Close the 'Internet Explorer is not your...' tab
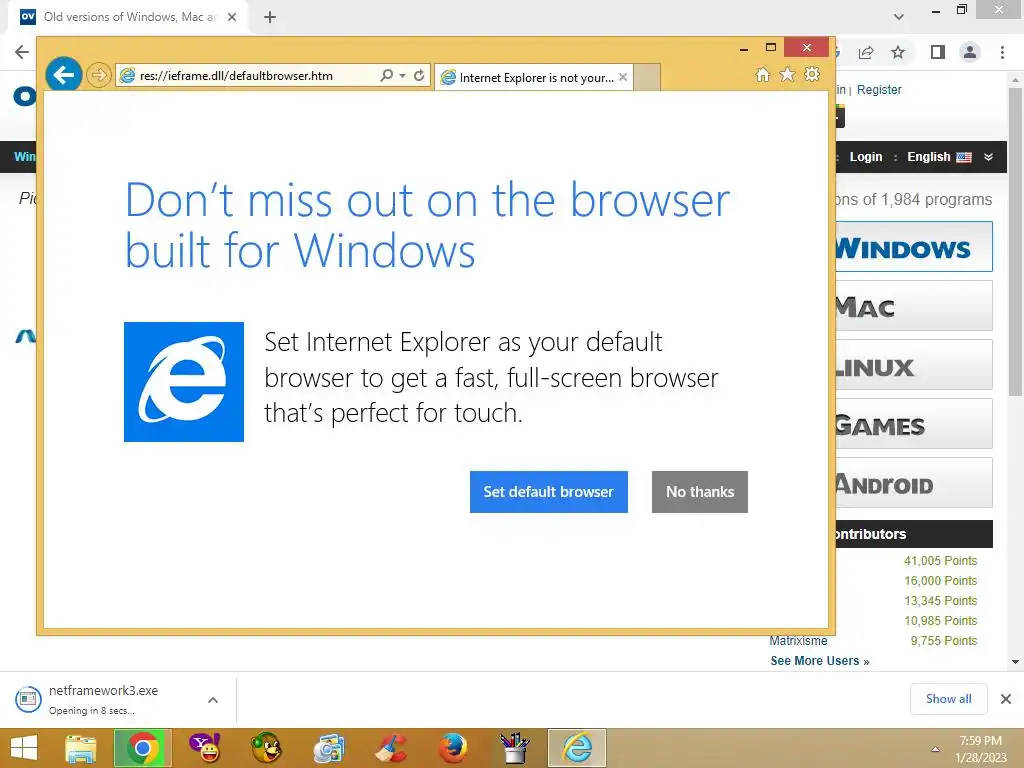This screenshot has height=768, width=1024. coord(623,77)
